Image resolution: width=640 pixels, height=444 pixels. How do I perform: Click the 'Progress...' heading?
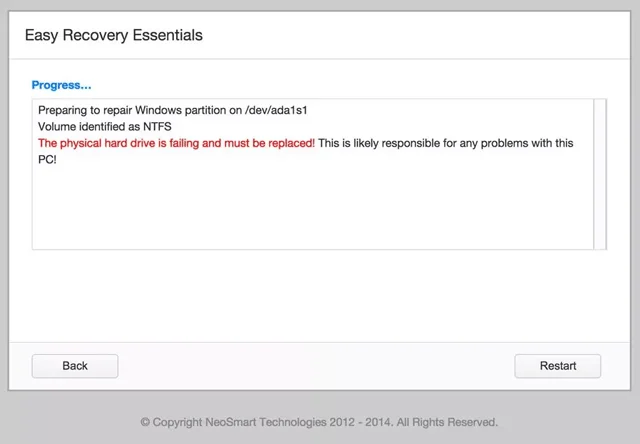point(62,85)
